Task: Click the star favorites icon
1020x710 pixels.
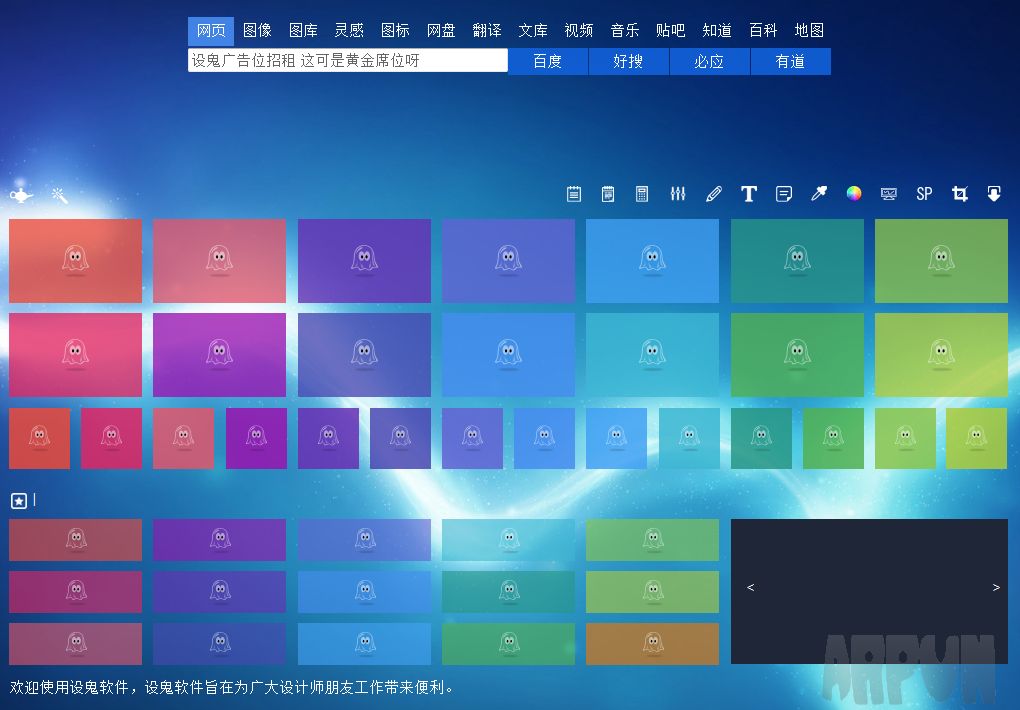Action: (18, 500)
